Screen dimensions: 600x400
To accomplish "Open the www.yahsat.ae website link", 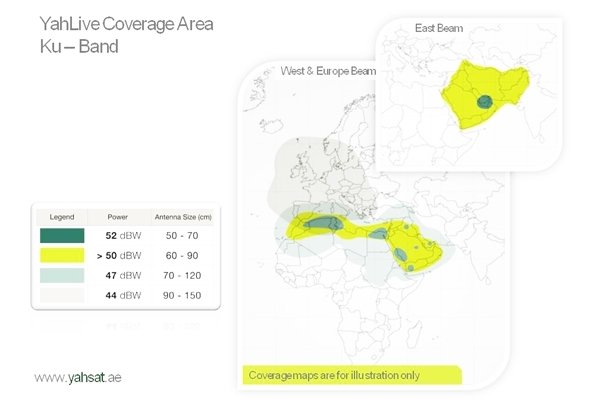I will (78, 377).
